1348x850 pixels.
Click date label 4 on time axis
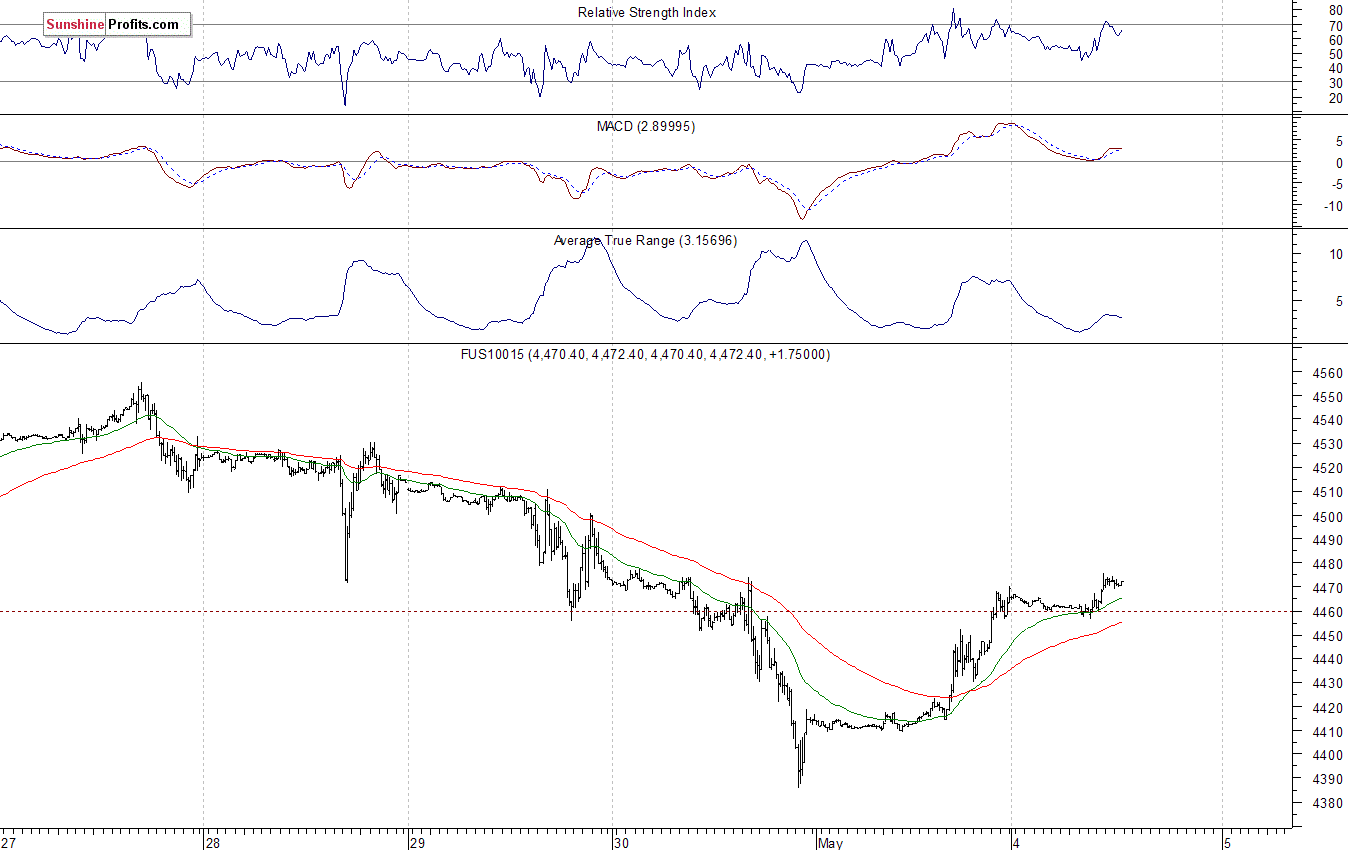1017,843
